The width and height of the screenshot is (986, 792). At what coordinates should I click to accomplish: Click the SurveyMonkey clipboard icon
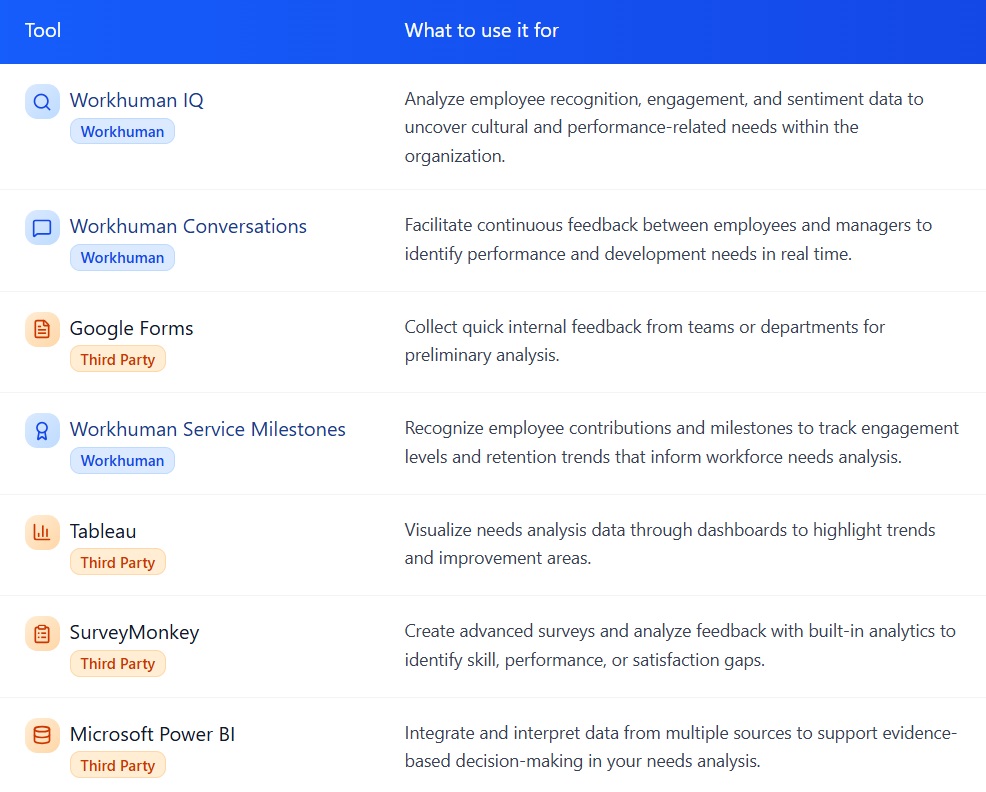(x=42, y=634)
